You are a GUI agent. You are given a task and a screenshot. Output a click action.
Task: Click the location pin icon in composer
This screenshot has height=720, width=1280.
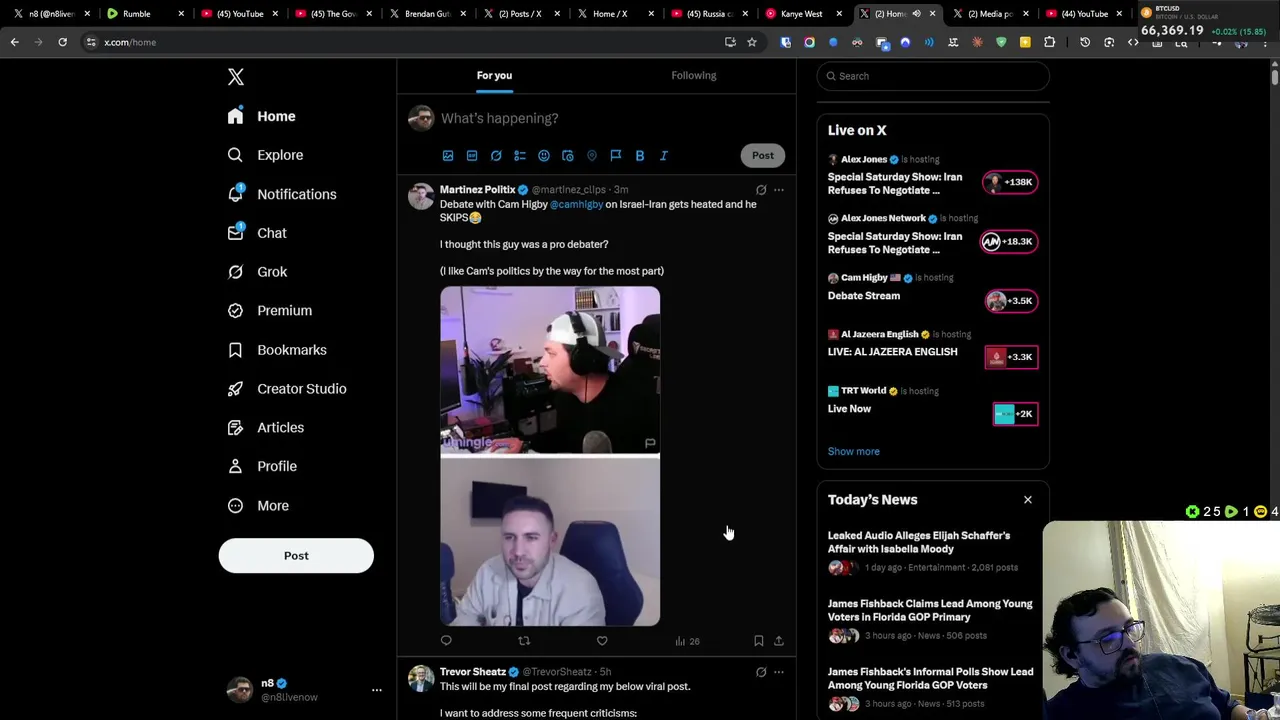pyautogui.click(x=592, y=156)
